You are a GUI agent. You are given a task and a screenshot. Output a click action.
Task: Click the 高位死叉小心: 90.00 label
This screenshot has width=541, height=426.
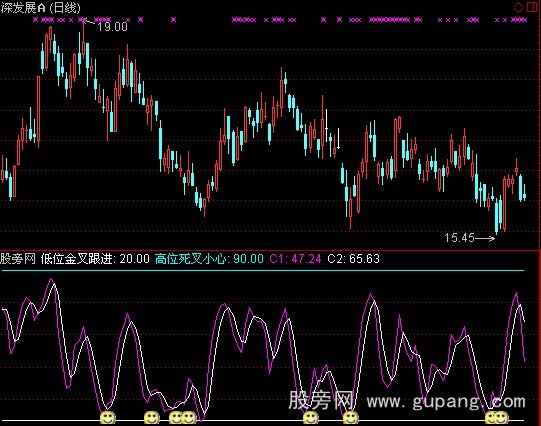point(209,258)
